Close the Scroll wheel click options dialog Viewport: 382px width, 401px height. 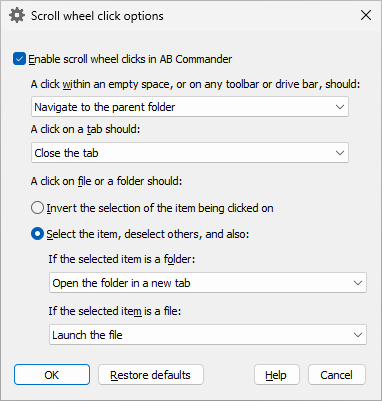[366, 15]
